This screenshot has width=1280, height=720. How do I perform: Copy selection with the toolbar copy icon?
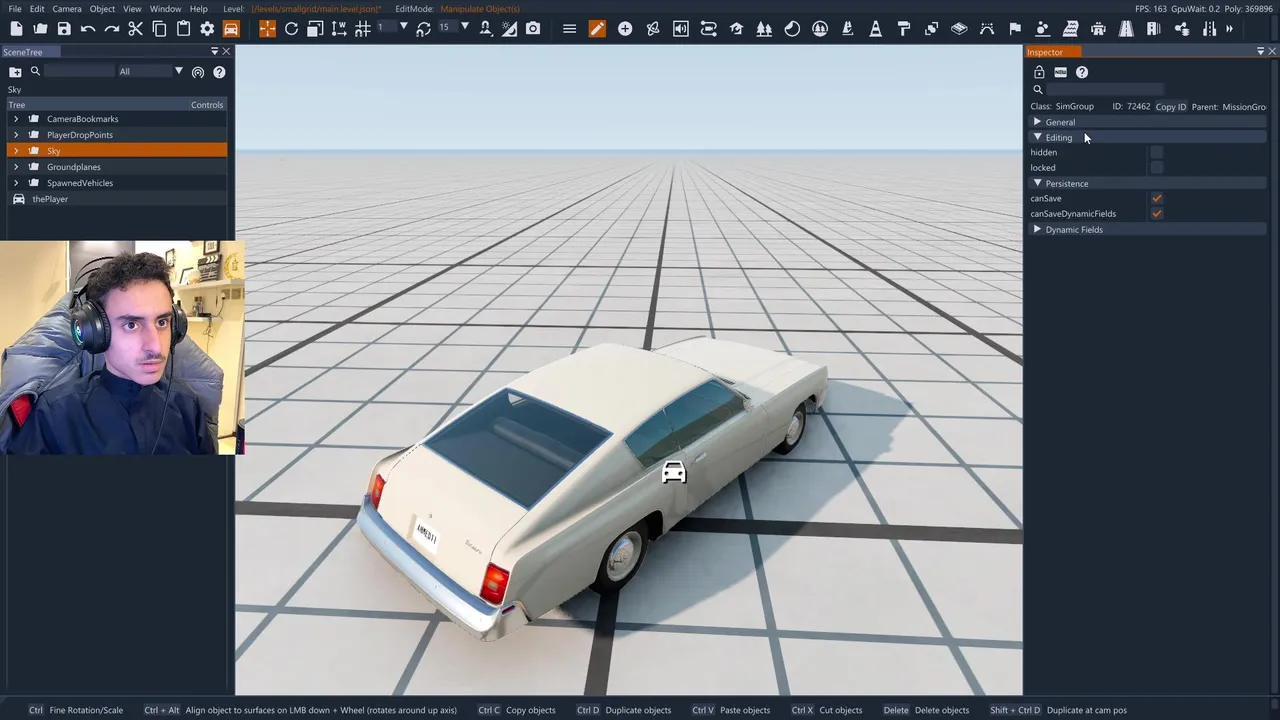(159, 29)
